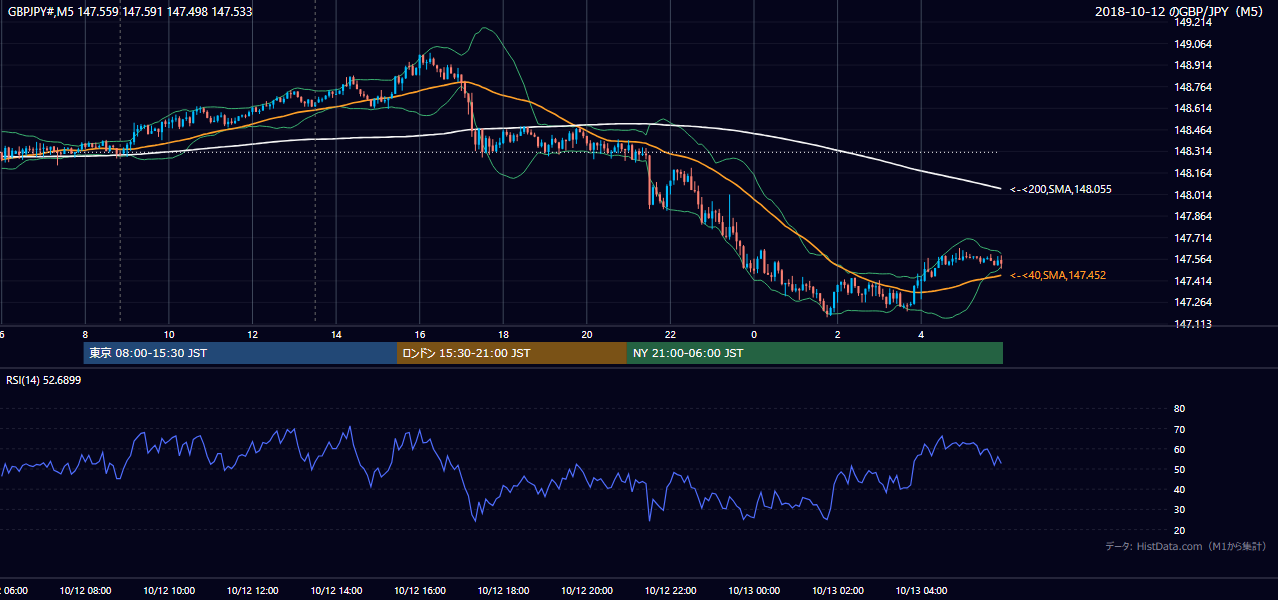
Task: Click the 10/12 10:00 time axis label
Action: [169, 591]
